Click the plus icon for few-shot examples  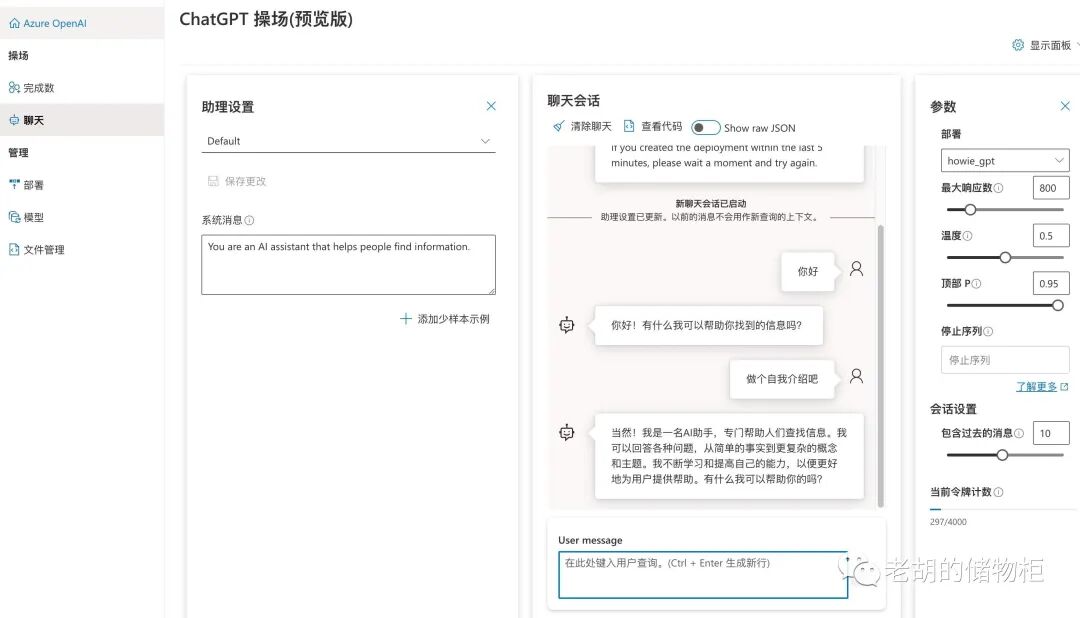point(406,319)
